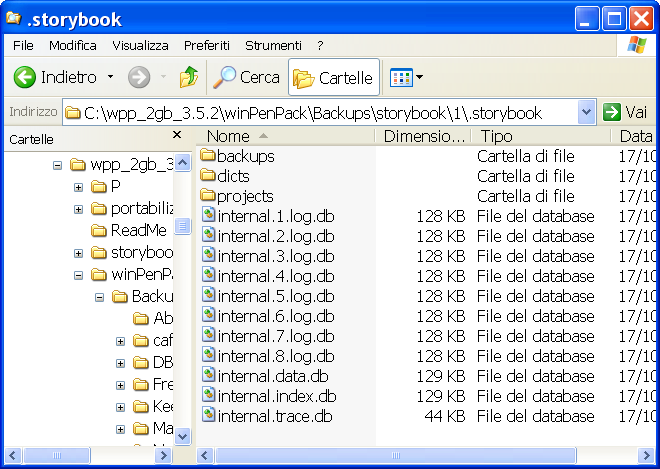The width and height of the screenshot is (660, 469).
Task: Select the backups folder icon
Action: point(208,155)
